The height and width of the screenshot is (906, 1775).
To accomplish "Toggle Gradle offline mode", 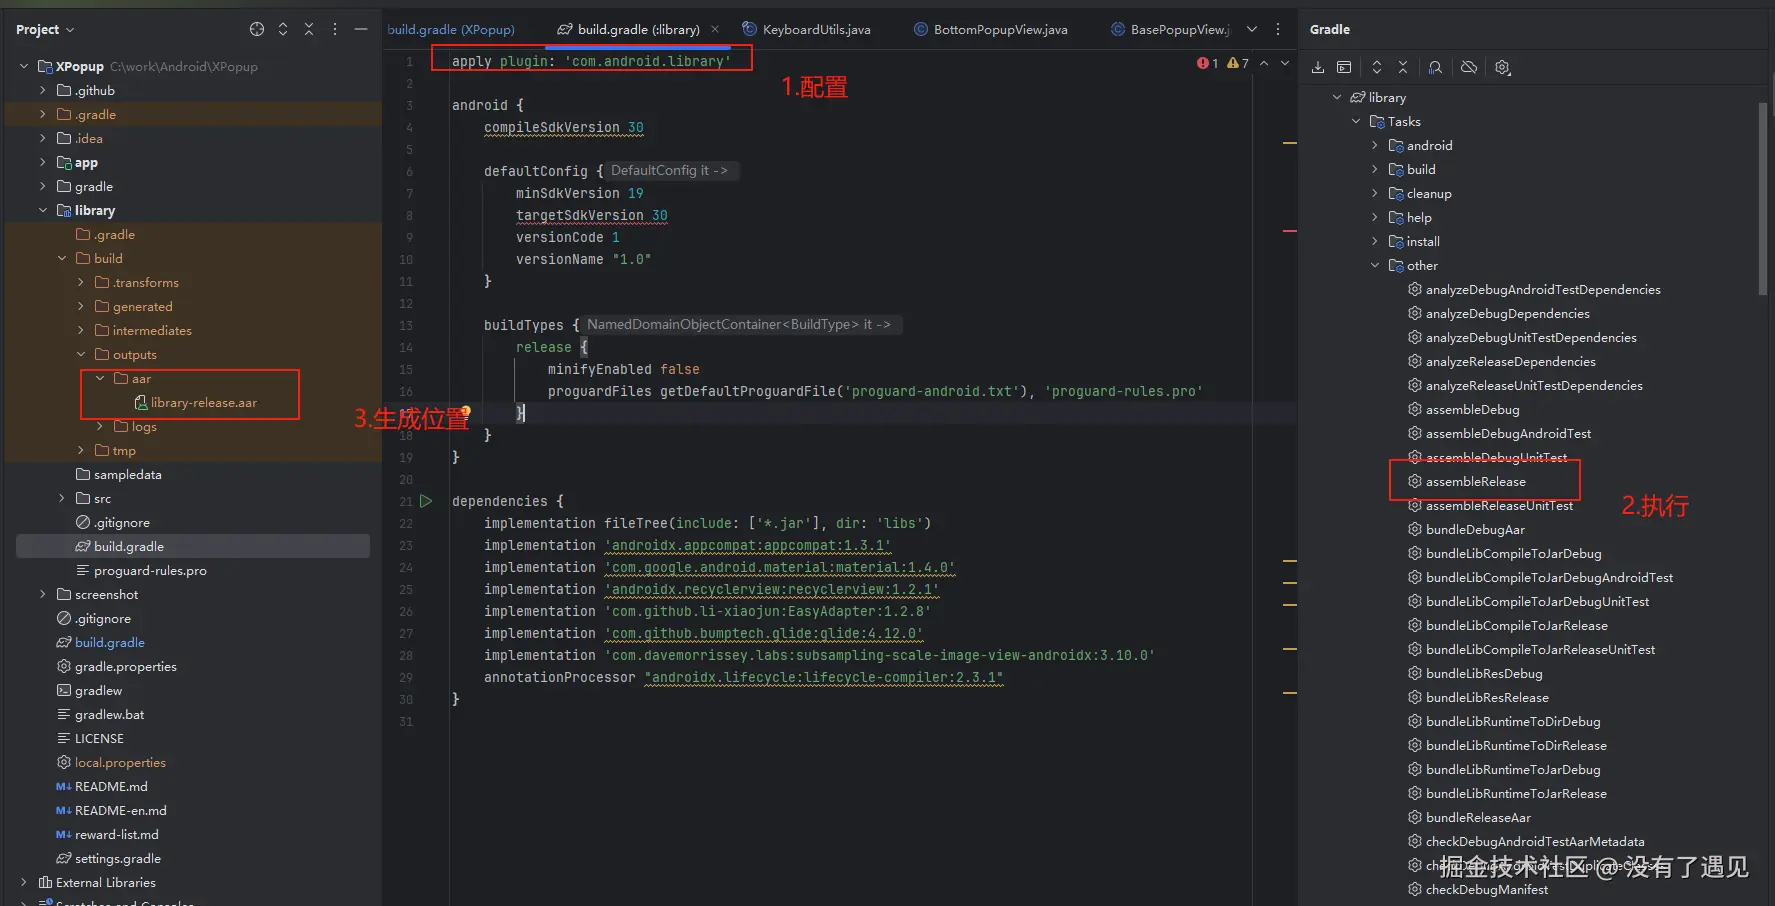I will pyautogui.click(x=1469, y=67).
